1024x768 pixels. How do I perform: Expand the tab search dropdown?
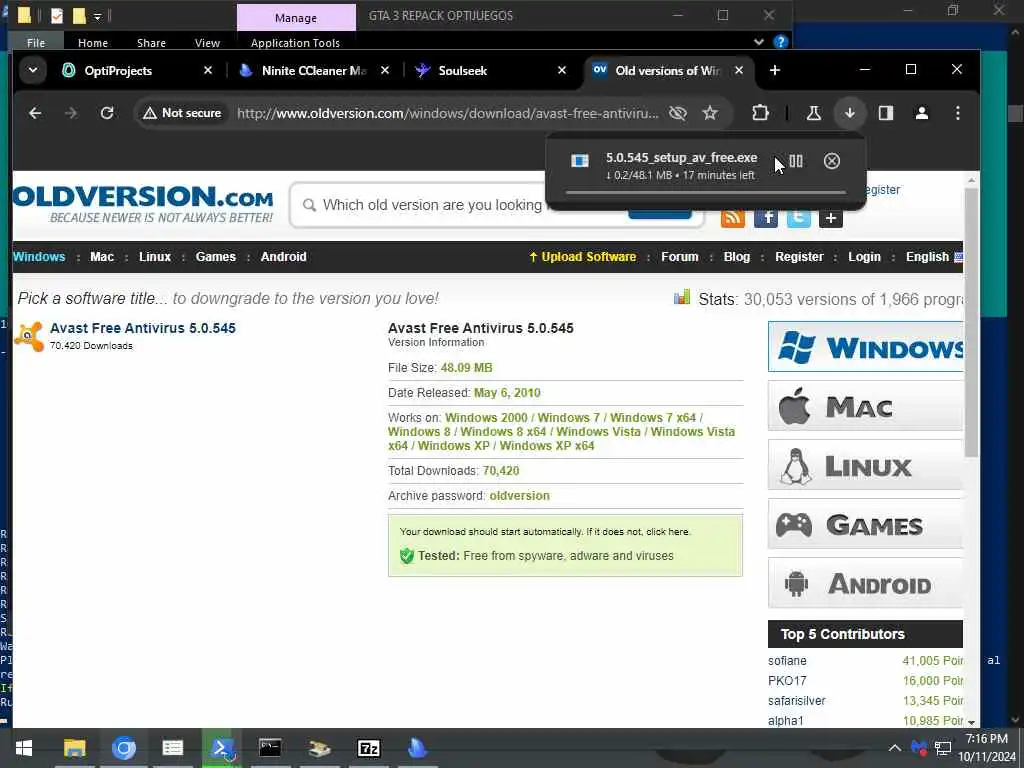pyautogui.click(x=33, y=70)
